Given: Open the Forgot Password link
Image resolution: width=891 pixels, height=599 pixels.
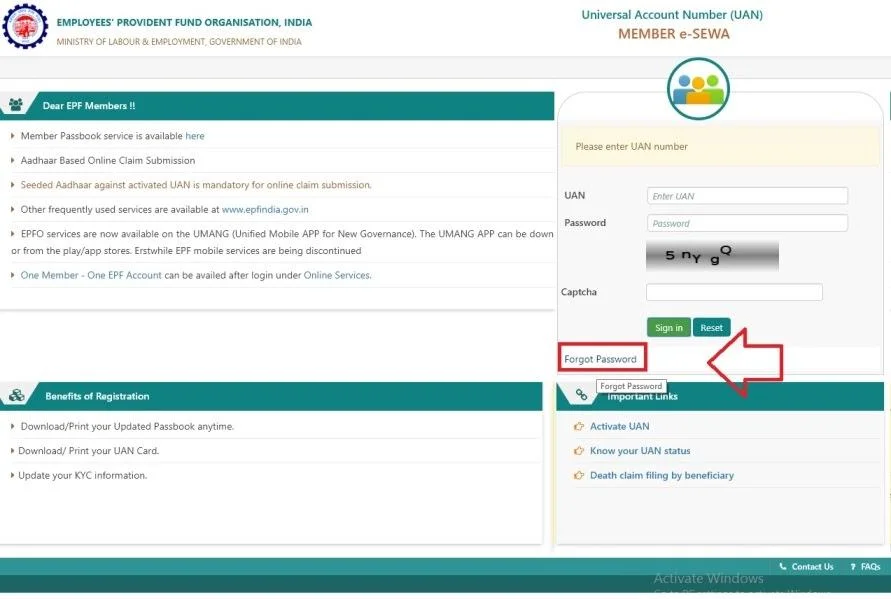Looking at the screenshot, I should click(x=600, y=359).
